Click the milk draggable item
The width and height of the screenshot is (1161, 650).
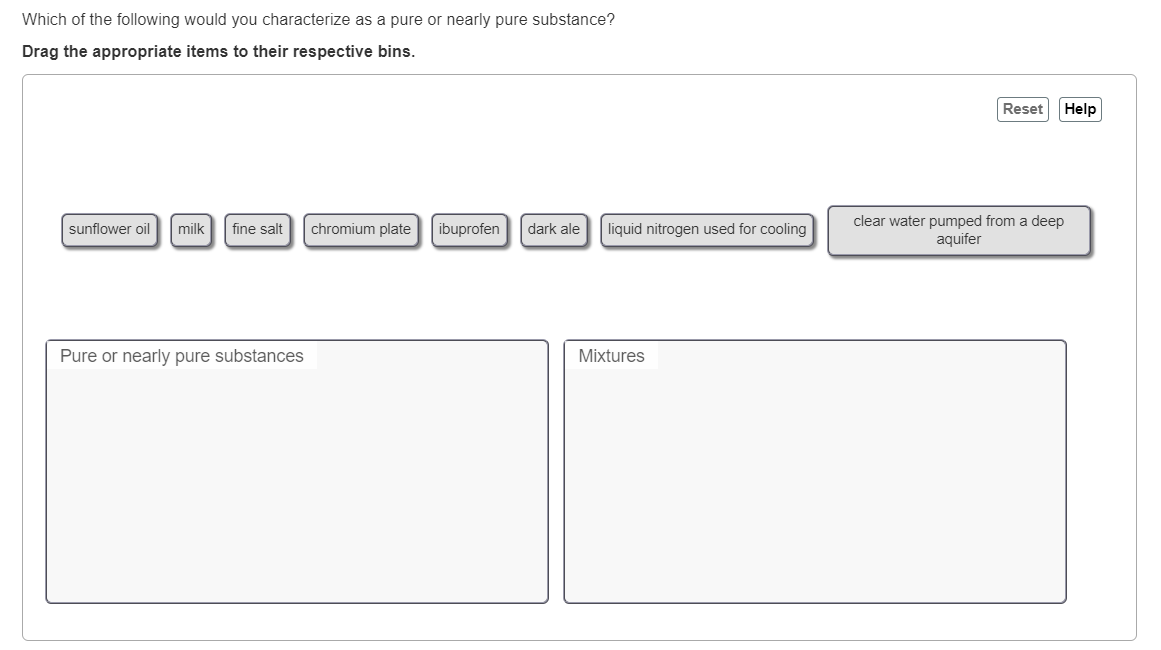pos(191,229)
